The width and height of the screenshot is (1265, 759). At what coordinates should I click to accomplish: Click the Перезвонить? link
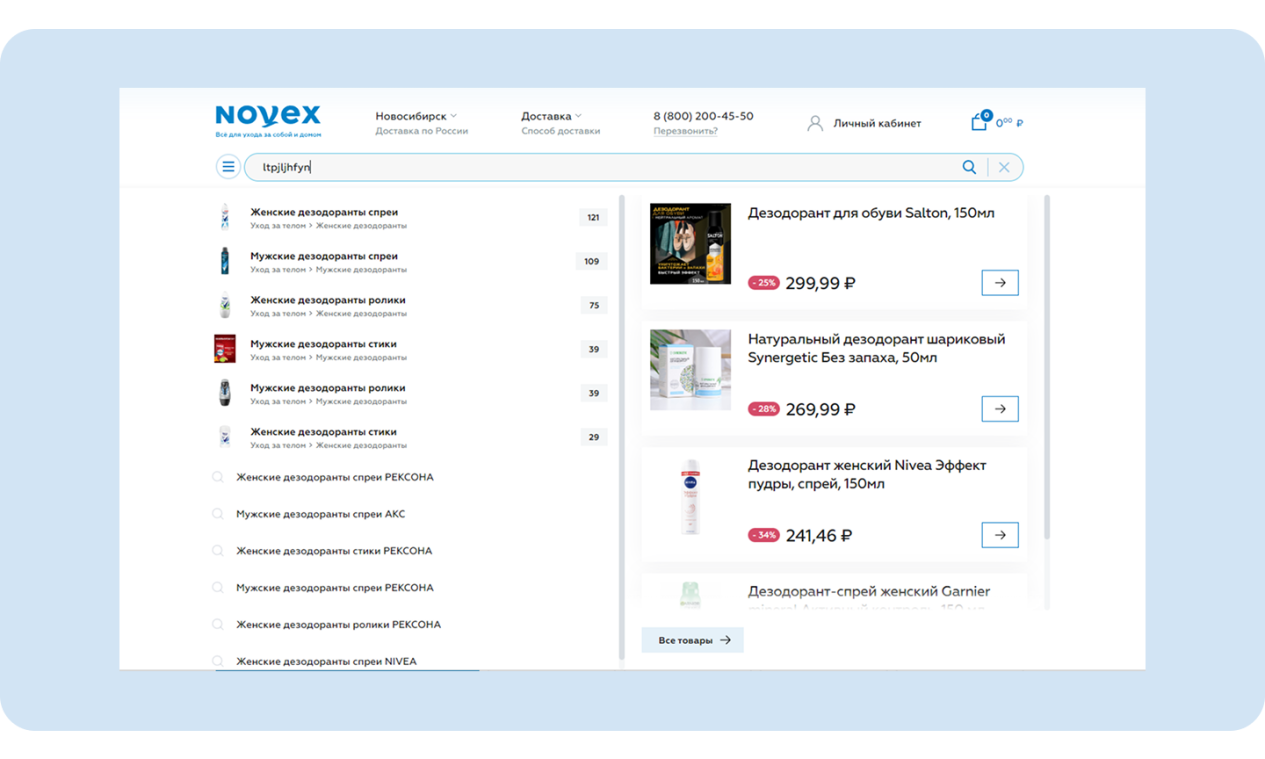685,131
